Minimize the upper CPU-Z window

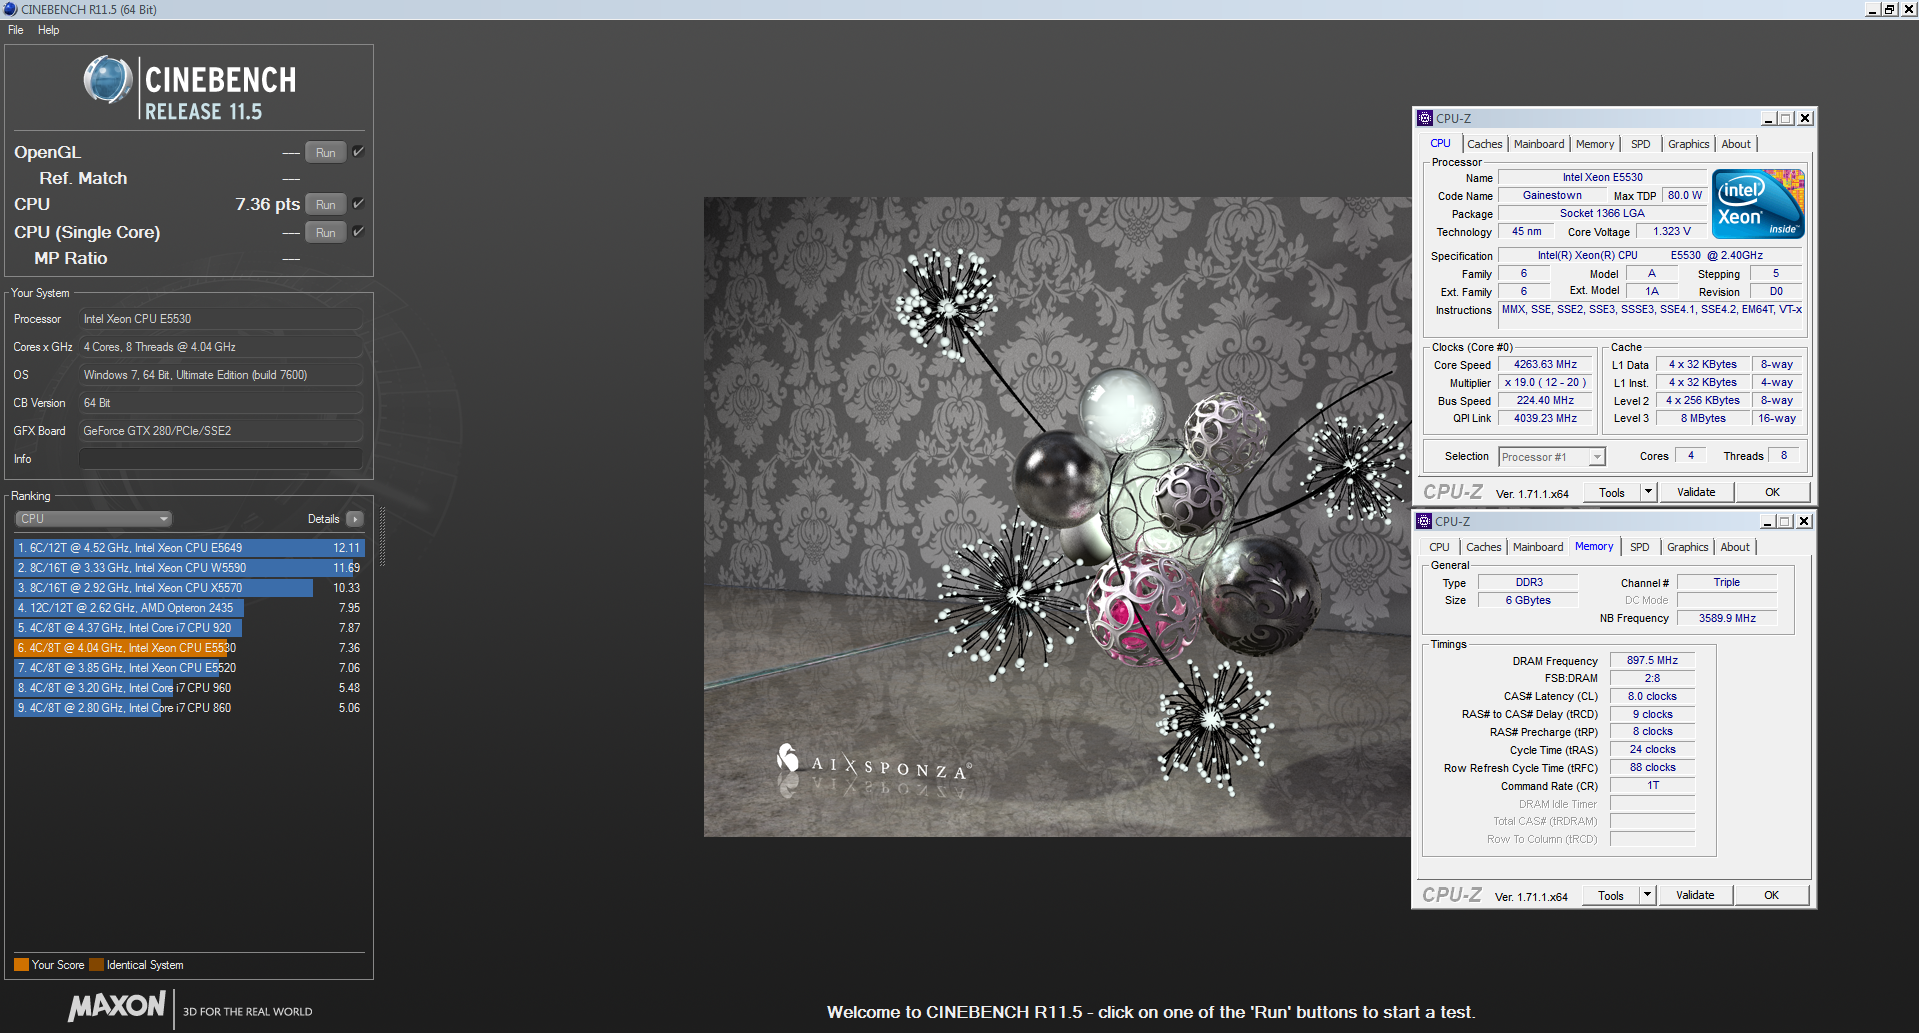[1768, 118]
